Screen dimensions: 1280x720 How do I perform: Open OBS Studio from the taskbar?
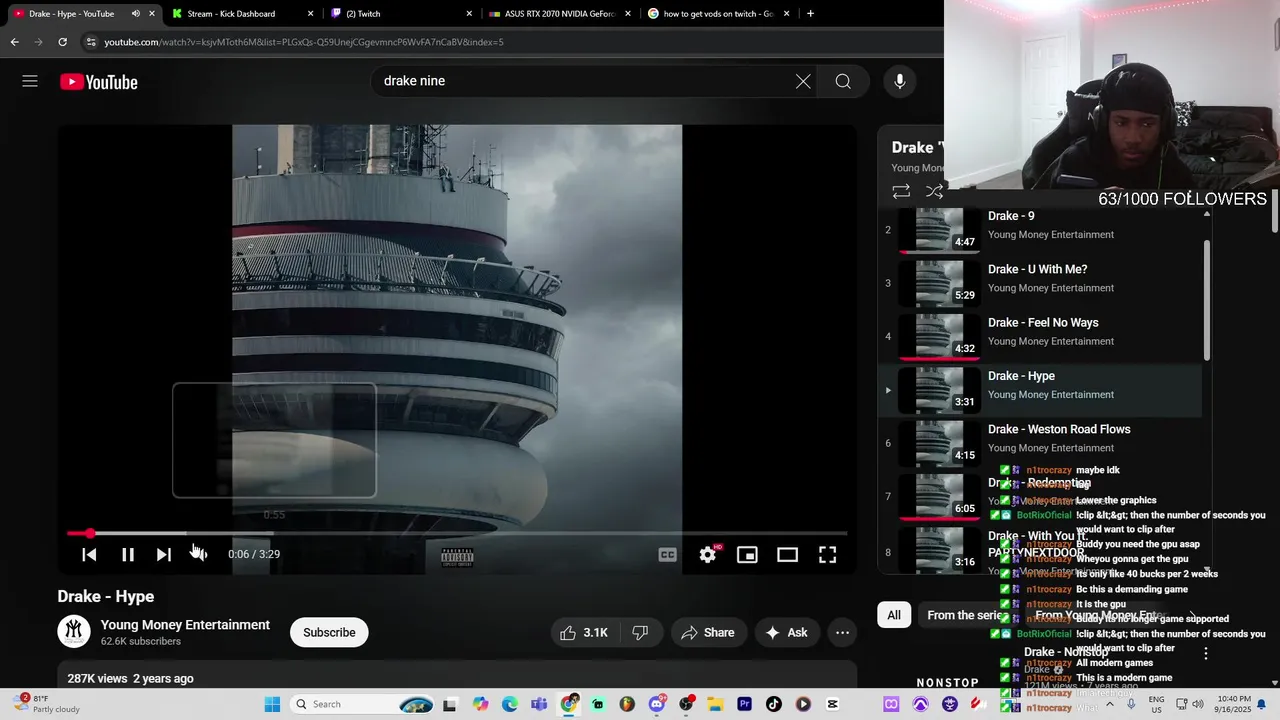[x=686, y=704]
